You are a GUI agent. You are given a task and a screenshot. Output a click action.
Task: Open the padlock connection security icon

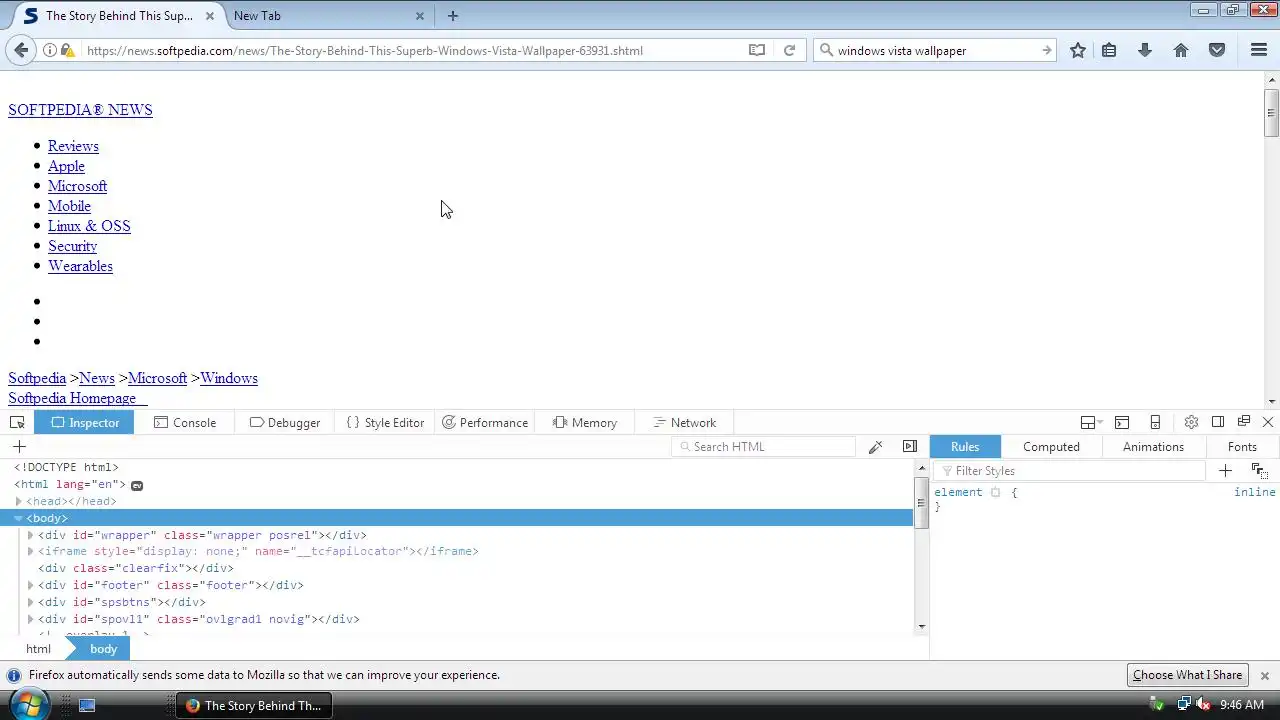coord(66,50)
